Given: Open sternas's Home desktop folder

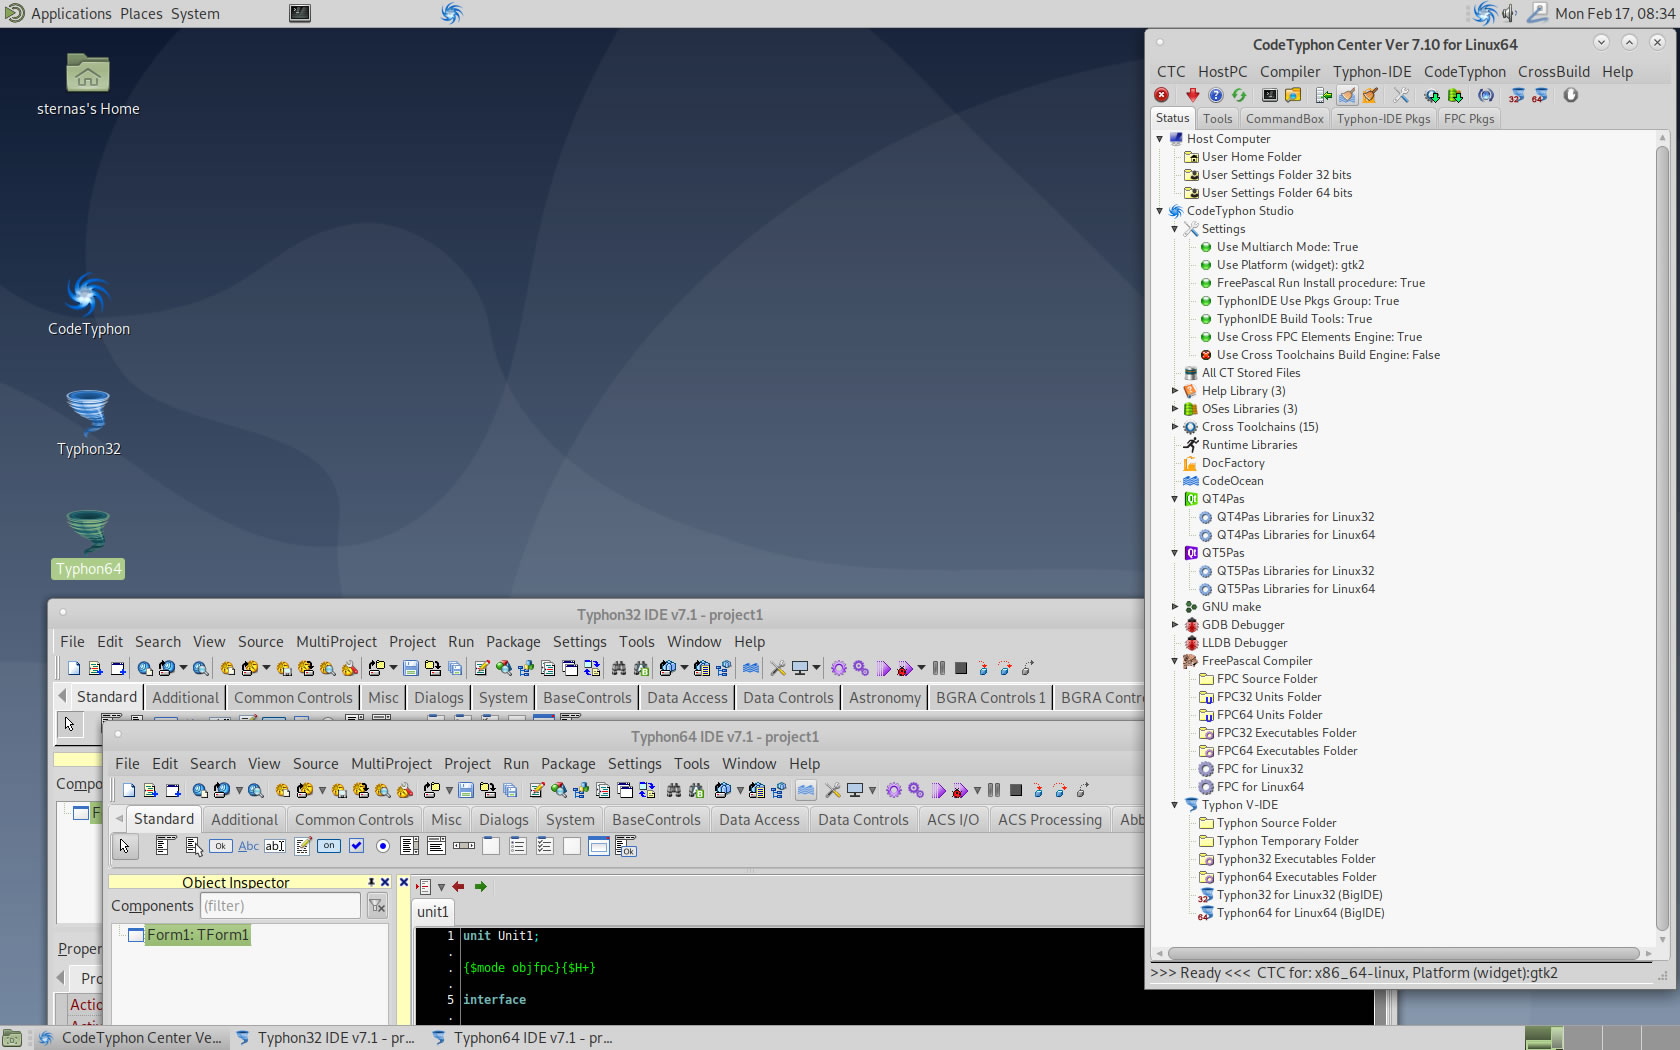Looking at the screenshot, I should tap(88, 85).
